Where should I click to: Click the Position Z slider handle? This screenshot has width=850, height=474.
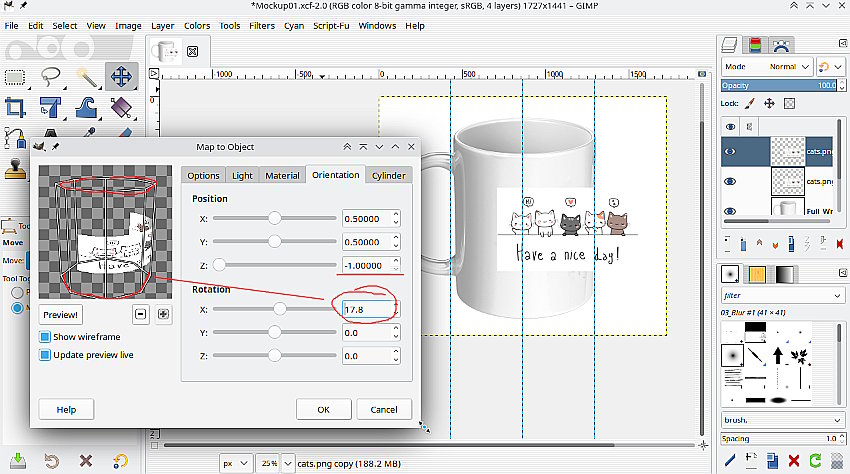220,264
